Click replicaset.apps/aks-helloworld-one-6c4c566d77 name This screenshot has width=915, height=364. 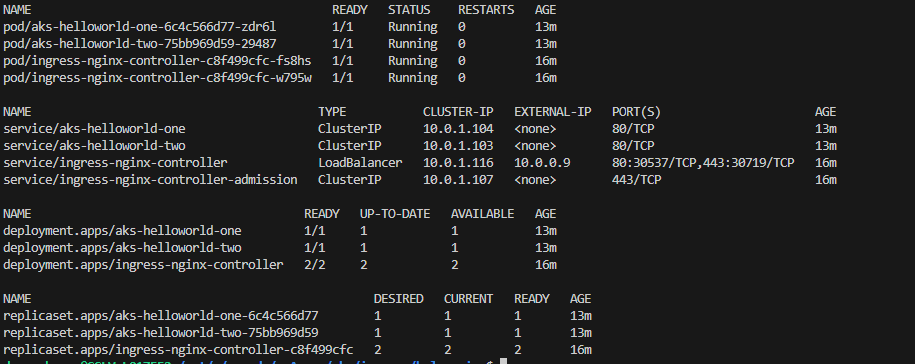coord(160,316)
